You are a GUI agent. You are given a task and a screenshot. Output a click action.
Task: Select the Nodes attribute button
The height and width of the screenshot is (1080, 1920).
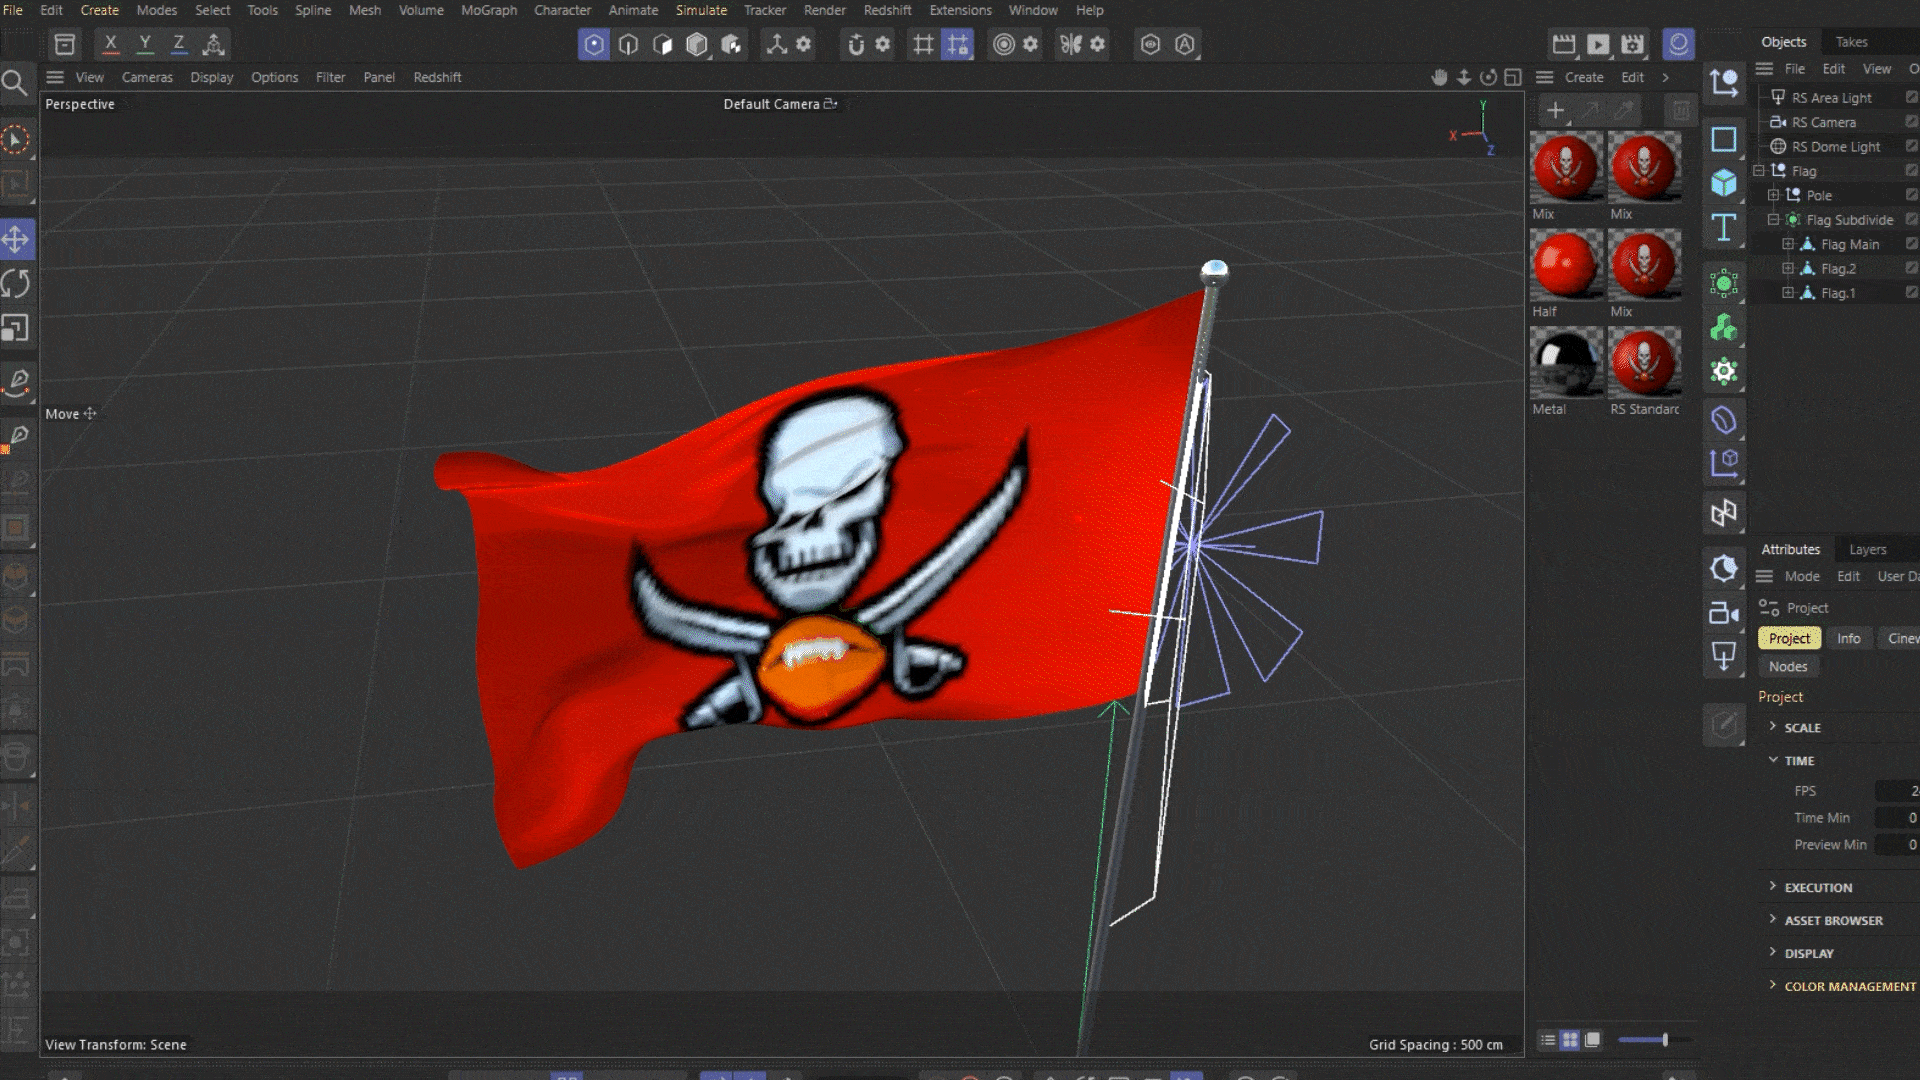coord(1788,667)
